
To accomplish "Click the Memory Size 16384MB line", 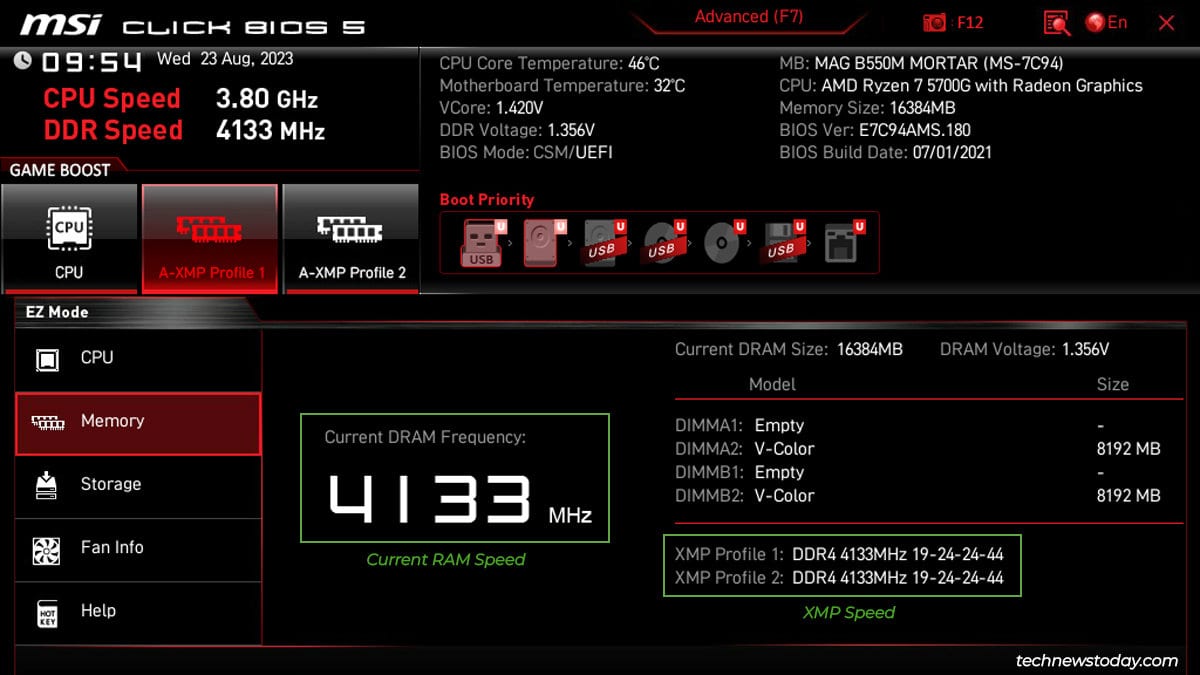I will click(867, 108).
